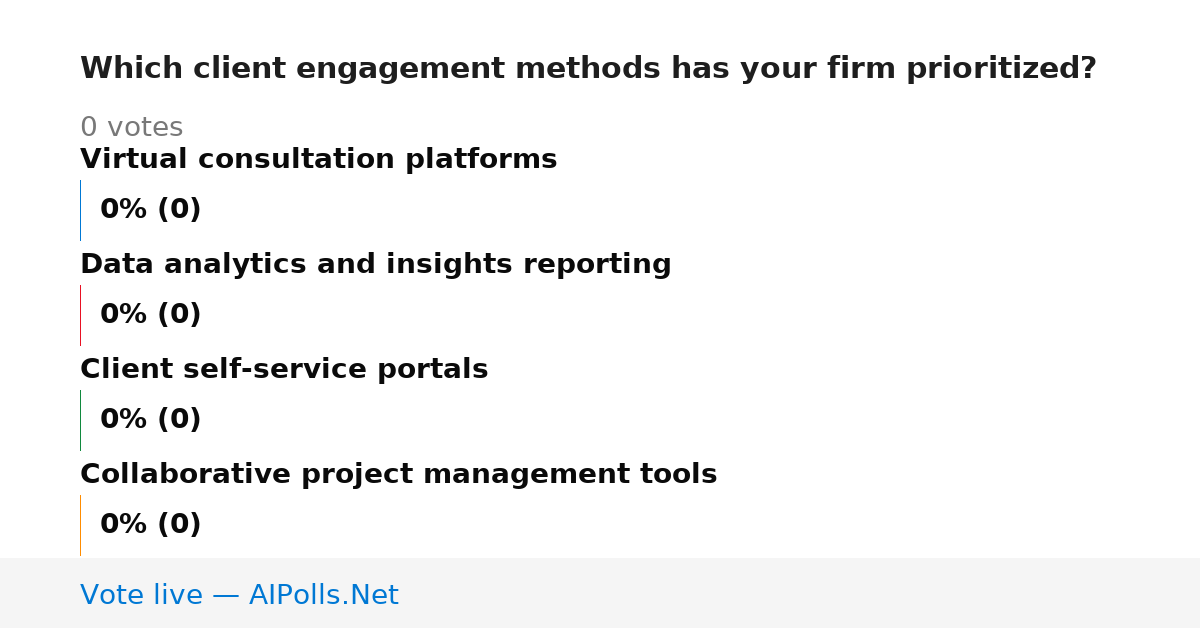Click 0% (0) result under Client self-service portals
This screenshot has width=1200, height=628.
click(150, 420)
